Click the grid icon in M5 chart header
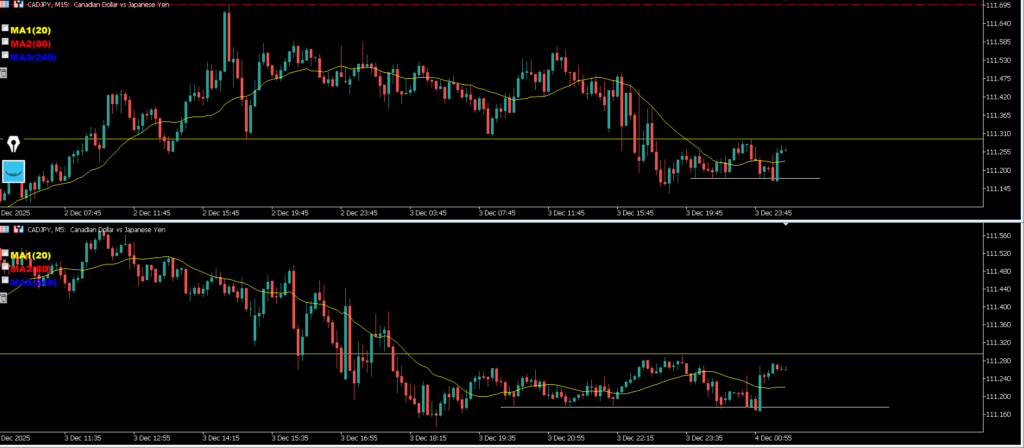Screen dimensions: 1024x448 (6, 229)
